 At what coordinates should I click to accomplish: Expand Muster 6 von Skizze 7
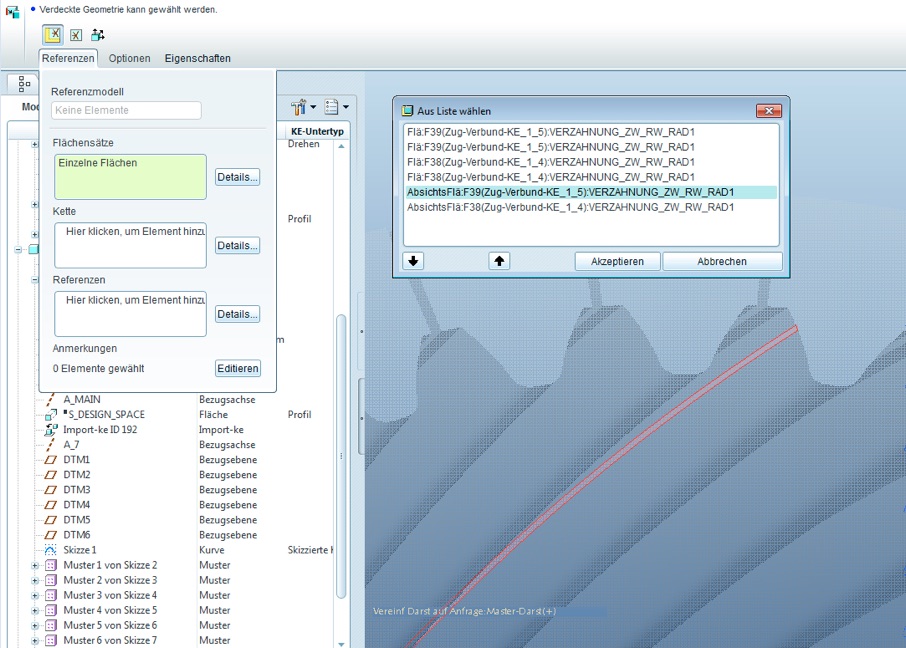coord(35,640)
